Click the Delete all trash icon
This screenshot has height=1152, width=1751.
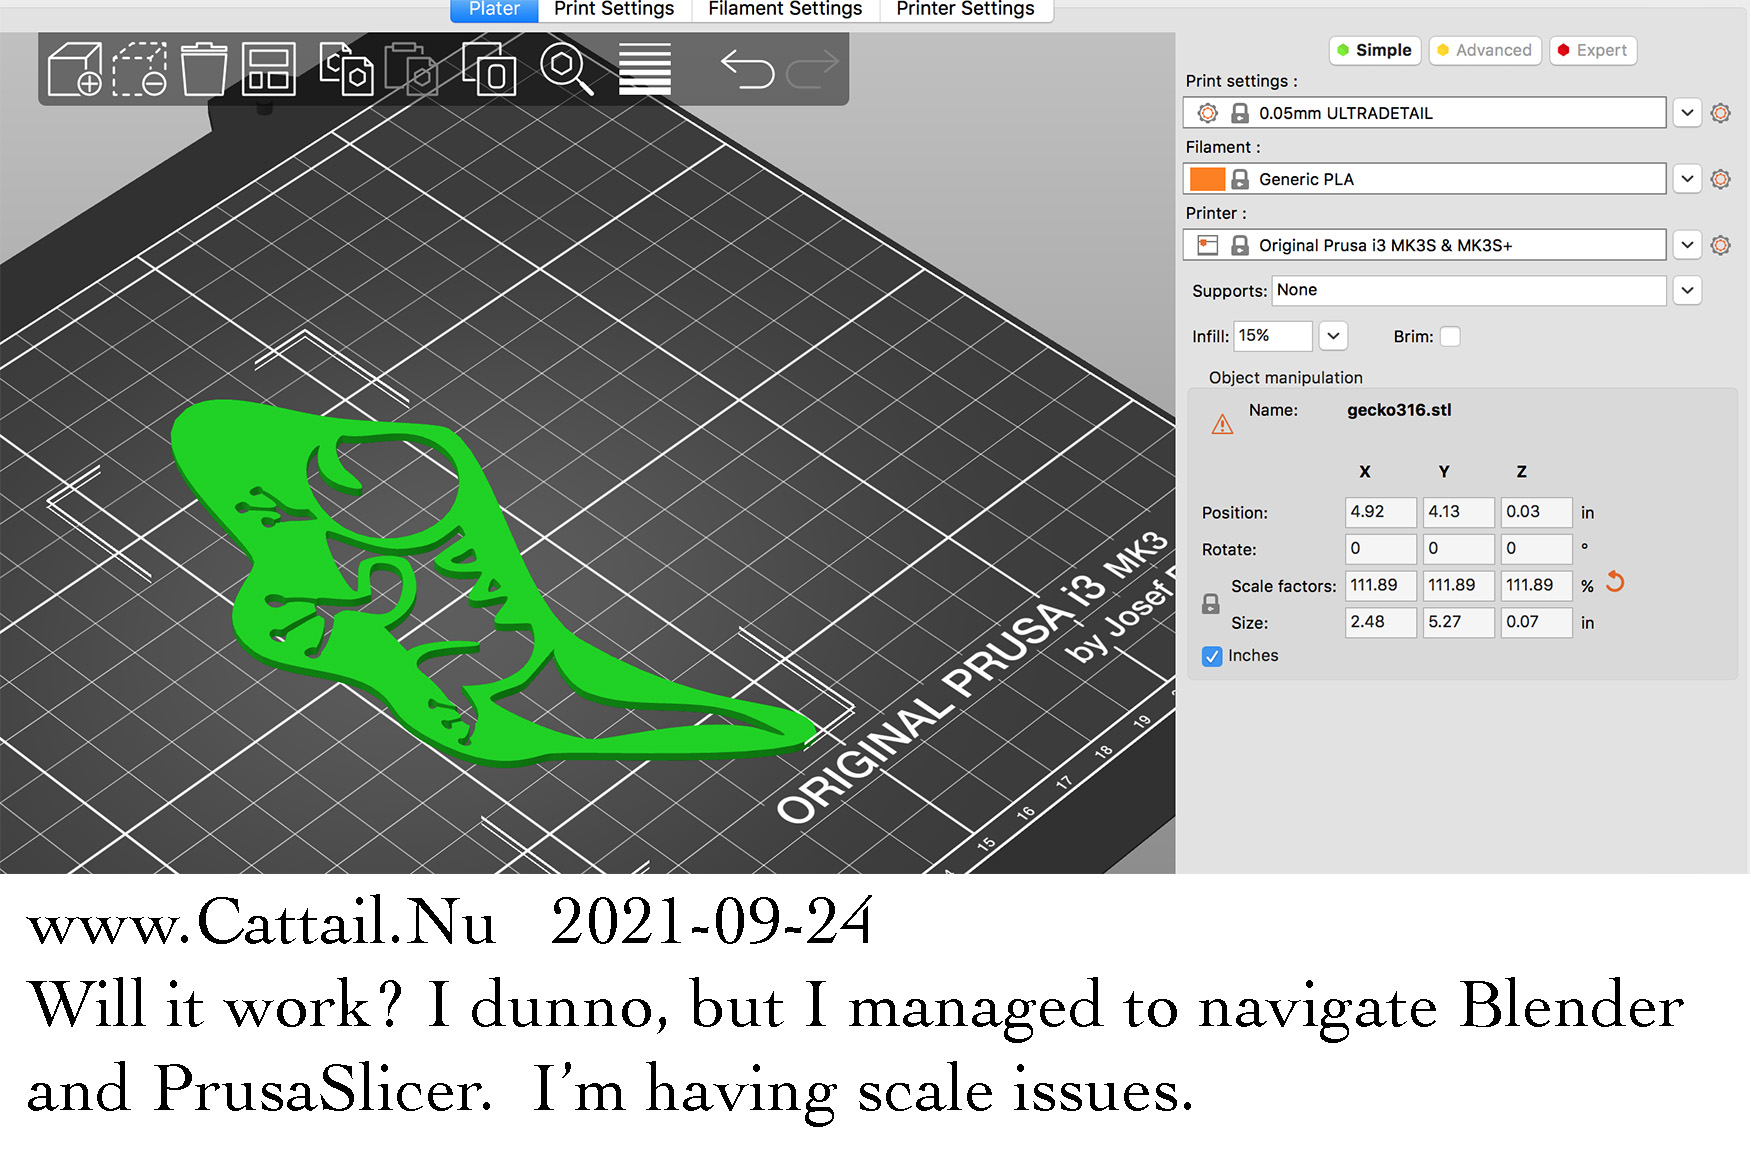pyautogui.click(x=204, y=69)
